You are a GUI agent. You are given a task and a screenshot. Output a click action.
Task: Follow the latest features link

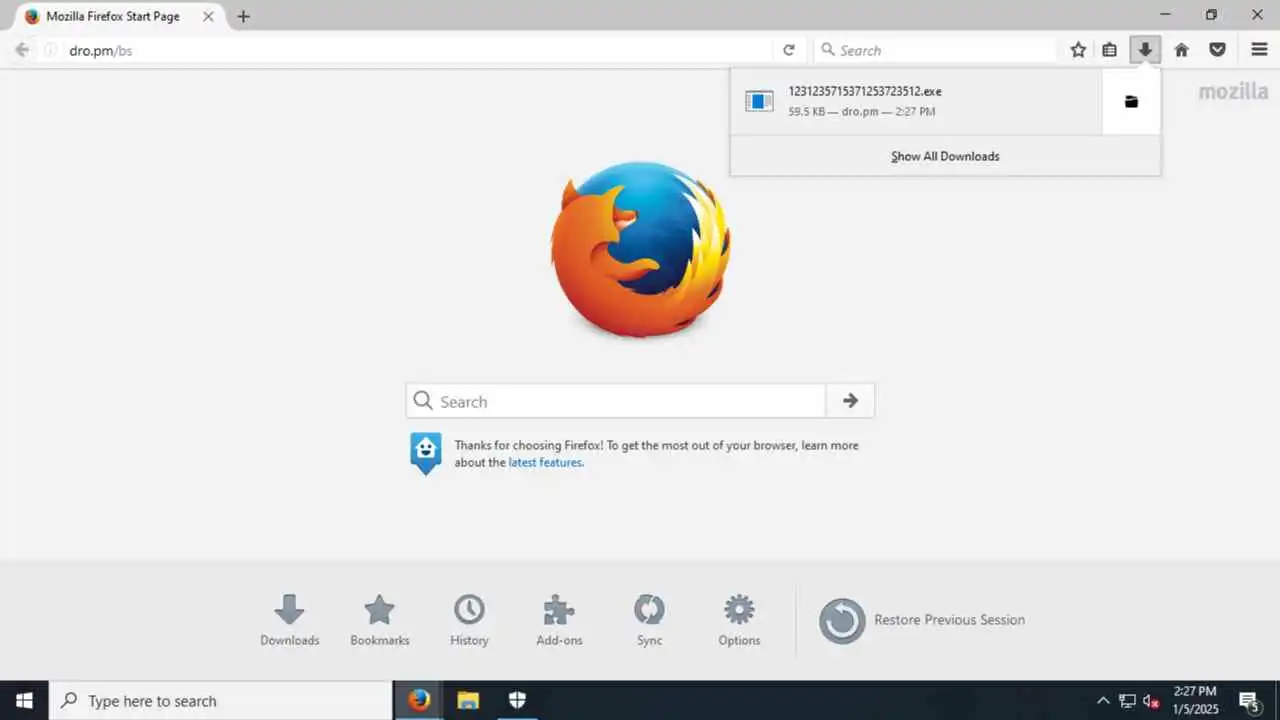(546, 463)
